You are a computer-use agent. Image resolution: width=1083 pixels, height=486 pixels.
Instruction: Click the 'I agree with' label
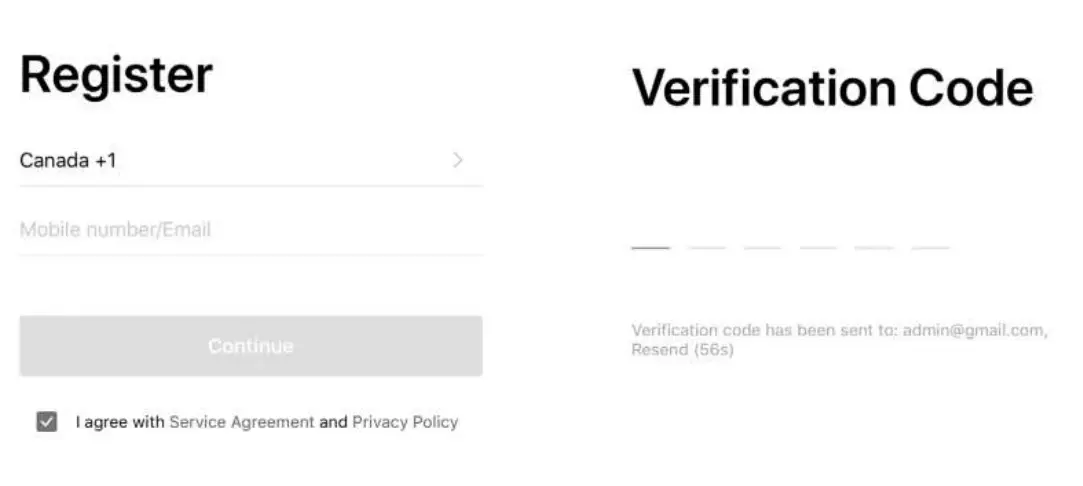120,422
